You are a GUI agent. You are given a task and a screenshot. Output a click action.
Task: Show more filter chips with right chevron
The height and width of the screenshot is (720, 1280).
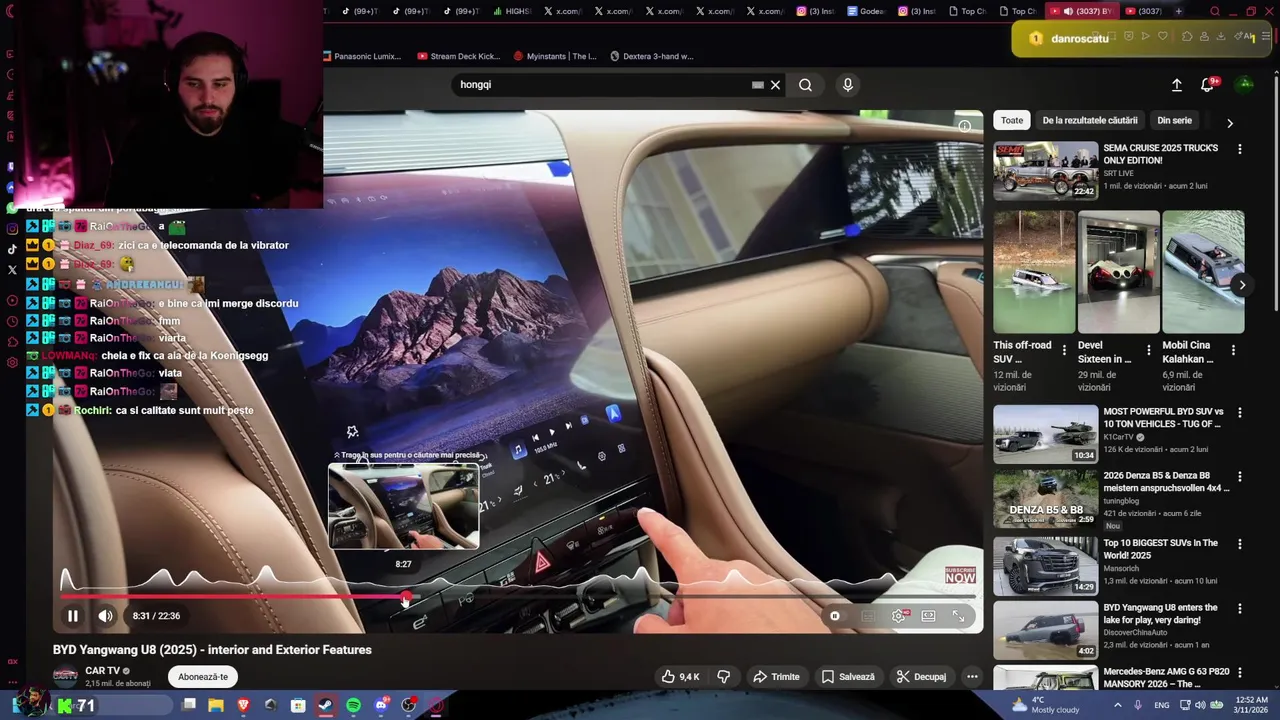pos(1230,123)
